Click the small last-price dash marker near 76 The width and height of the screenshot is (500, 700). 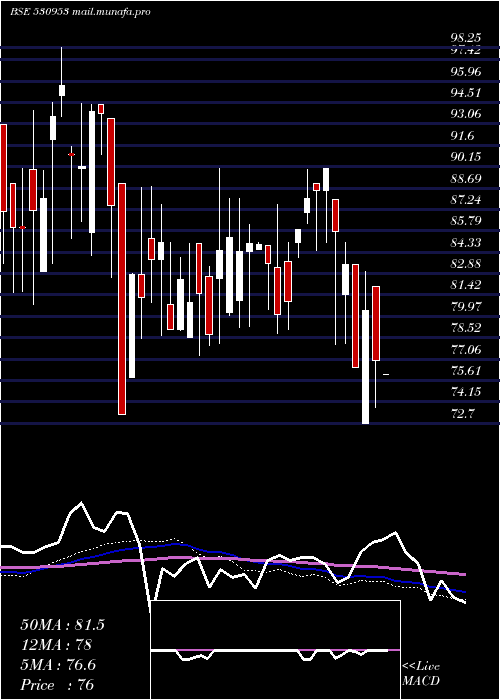click(386, 375)
